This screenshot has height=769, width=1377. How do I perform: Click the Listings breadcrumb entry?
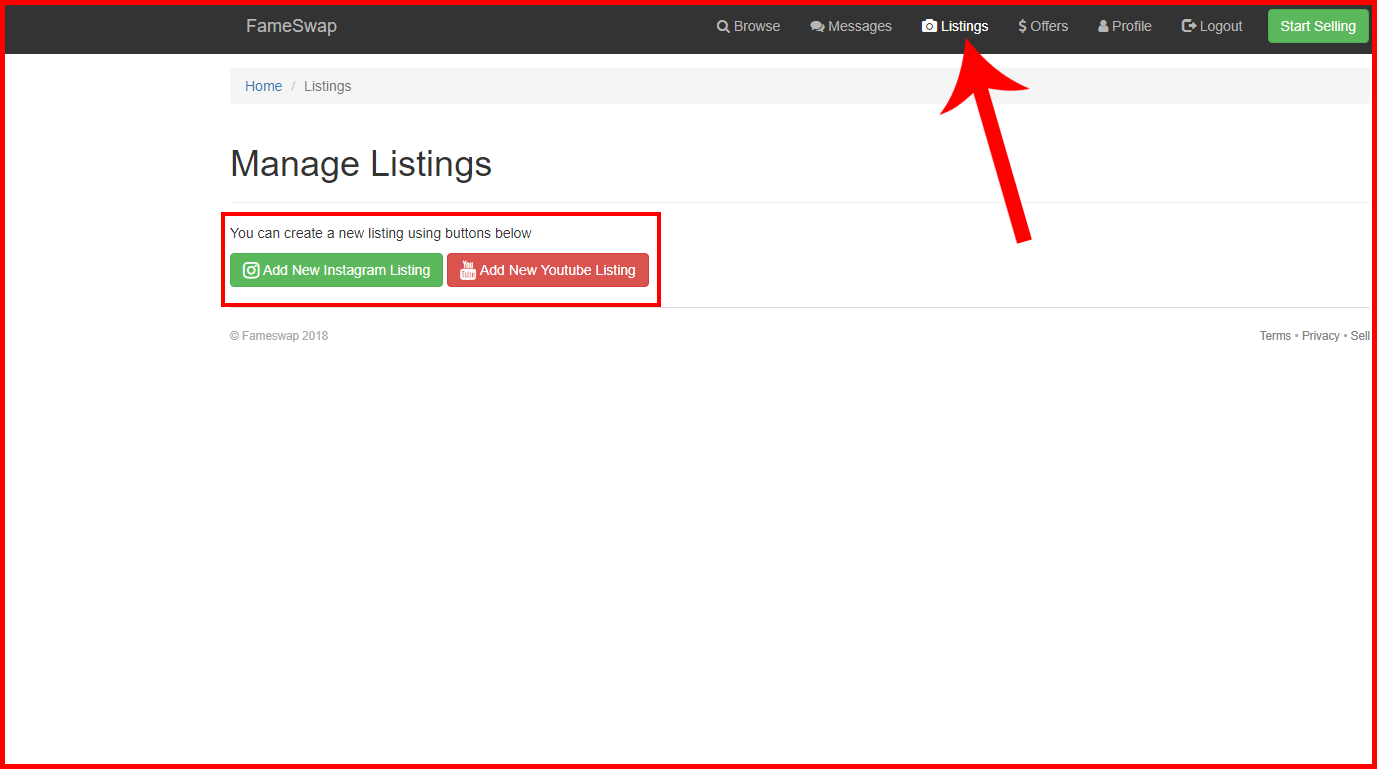click(x=328, y=86)
